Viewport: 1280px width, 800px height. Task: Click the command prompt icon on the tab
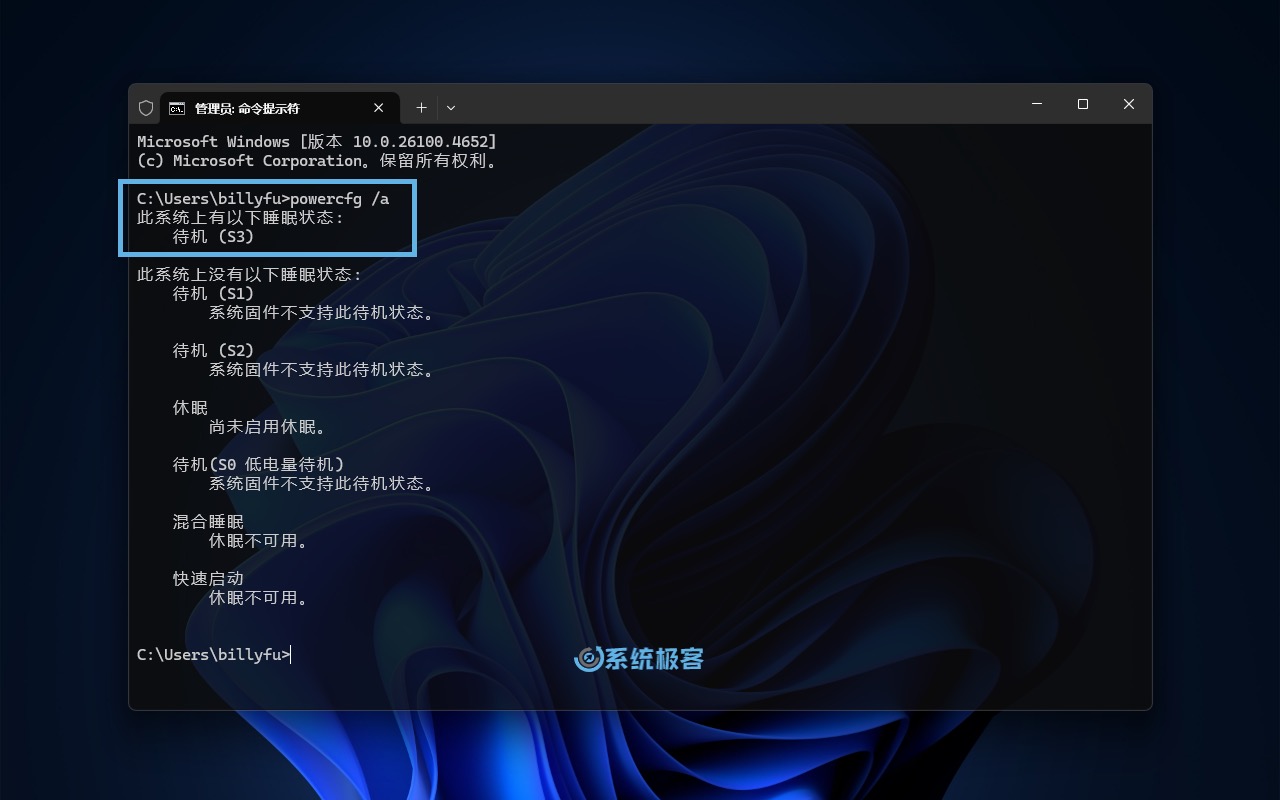point(177,108)
